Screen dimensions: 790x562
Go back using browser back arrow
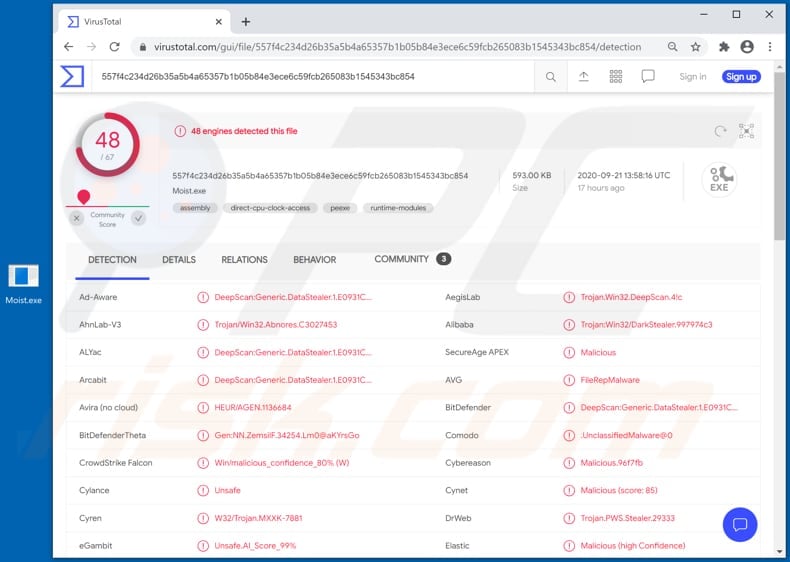click(x=69, y=47)
